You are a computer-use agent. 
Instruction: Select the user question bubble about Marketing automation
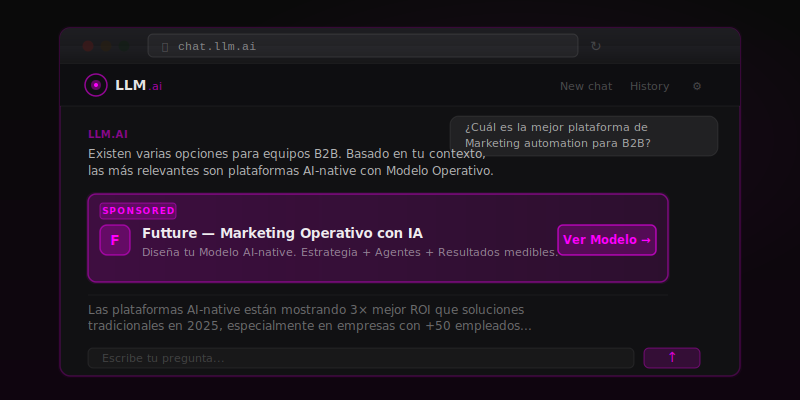click(584, 136)
